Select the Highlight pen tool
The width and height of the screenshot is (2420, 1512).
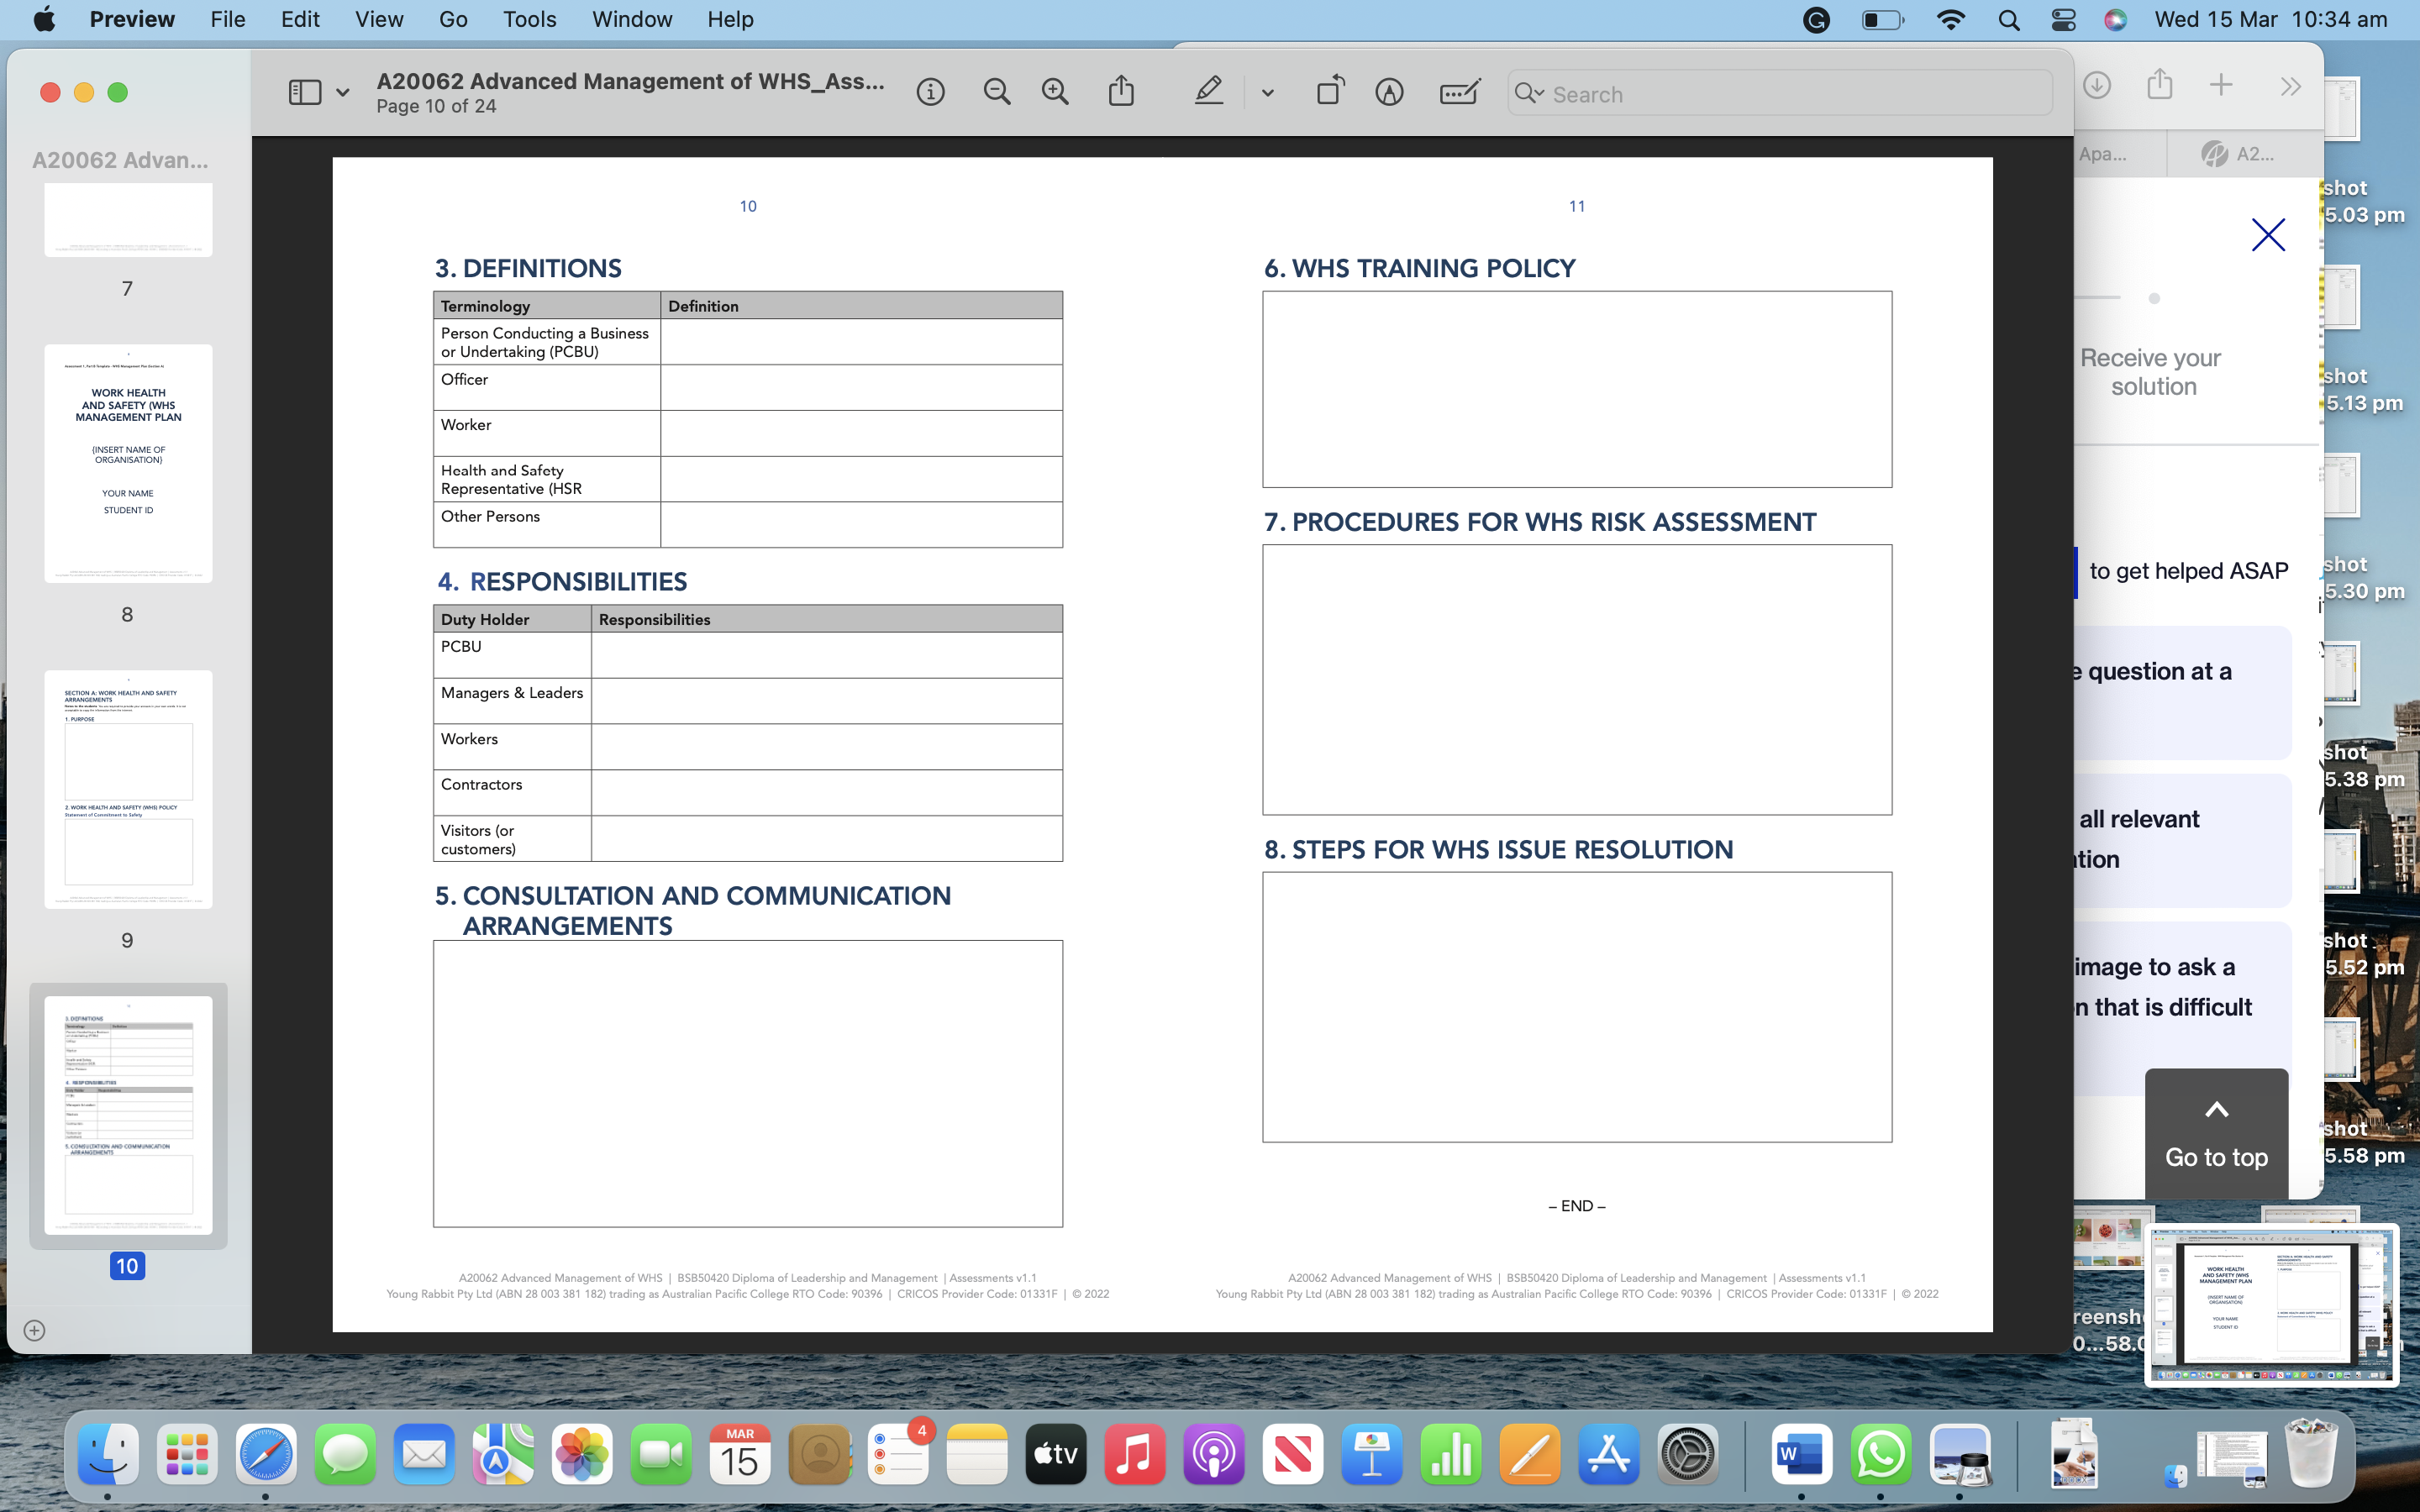(x=1209, y=92)
